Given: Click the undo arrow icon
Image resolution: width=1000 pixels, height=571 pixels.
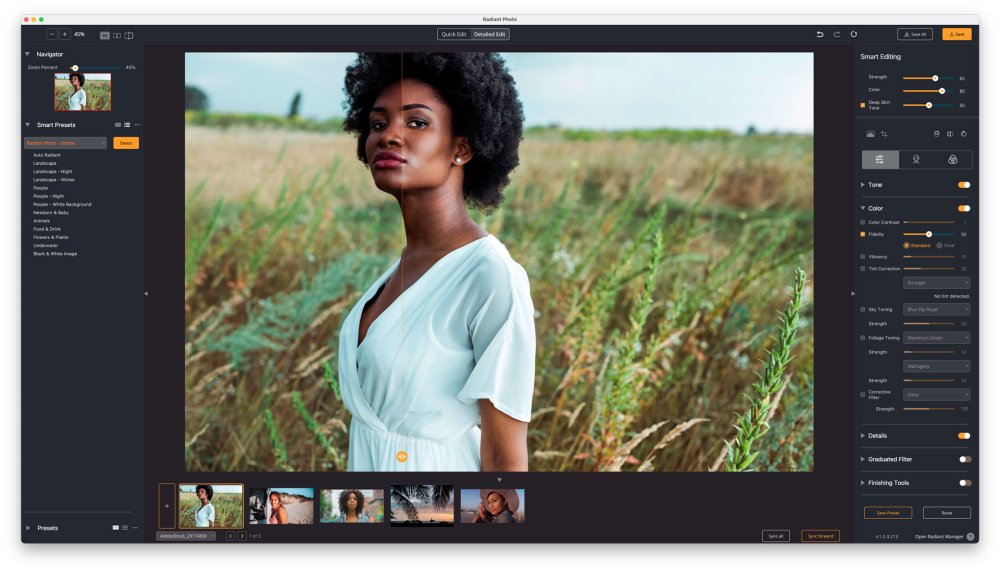Looking at the screenshot, I should tap(820, 34).
